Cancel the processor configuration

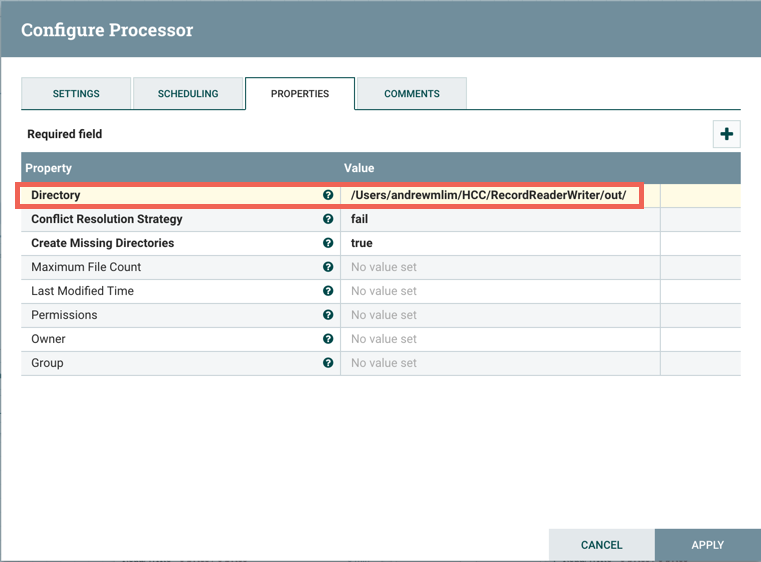pos(601,545)
